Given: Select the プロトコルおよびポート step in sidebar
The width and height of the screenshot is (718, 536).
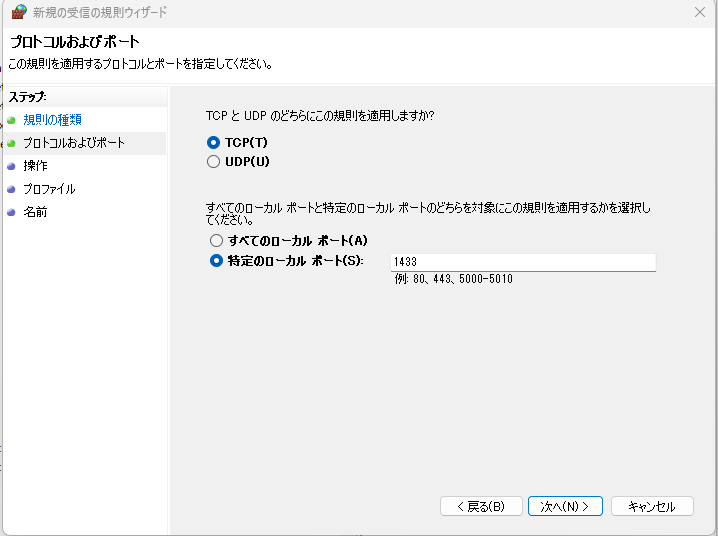Looking at the screenshot, I should (x=74, y=143).
